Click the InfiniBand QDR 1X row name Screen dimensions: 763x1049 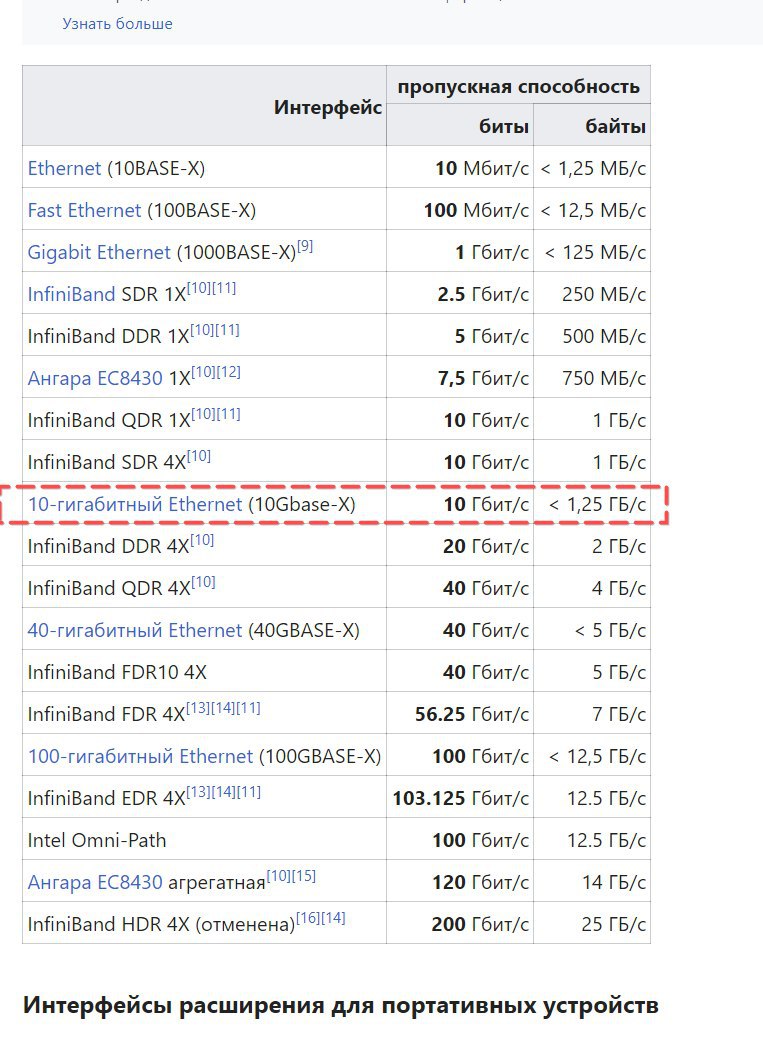coord(109,420)
